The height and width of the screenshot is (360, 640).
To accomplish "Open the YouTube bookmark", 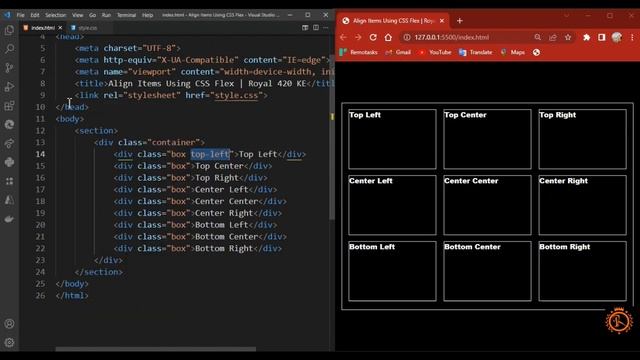I will (435, 52).
